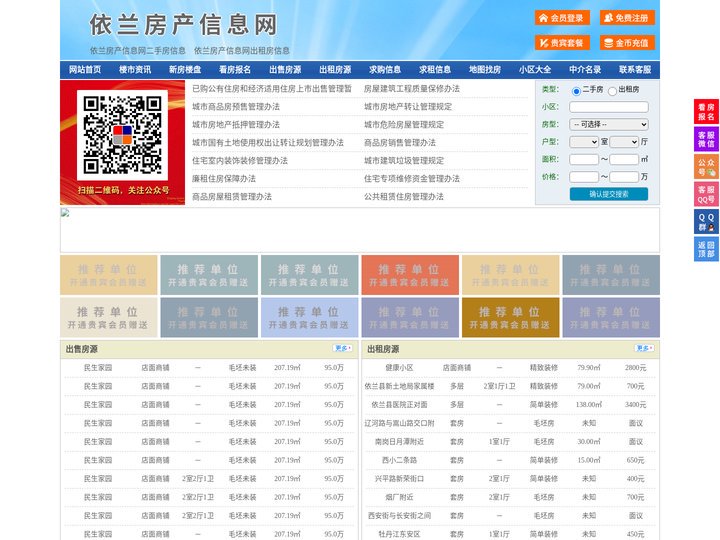Open 住宅专项维修资金管理办法 link
The image size is (720, 540).
412,178
